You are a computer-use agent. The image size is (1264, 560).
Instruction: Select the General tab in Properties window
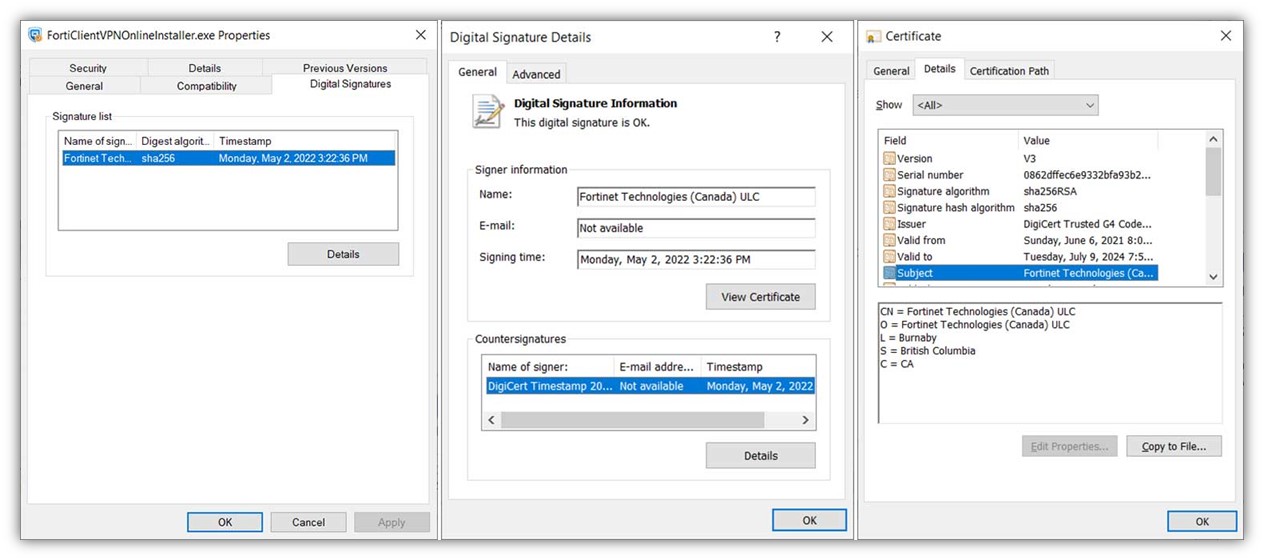84,86
